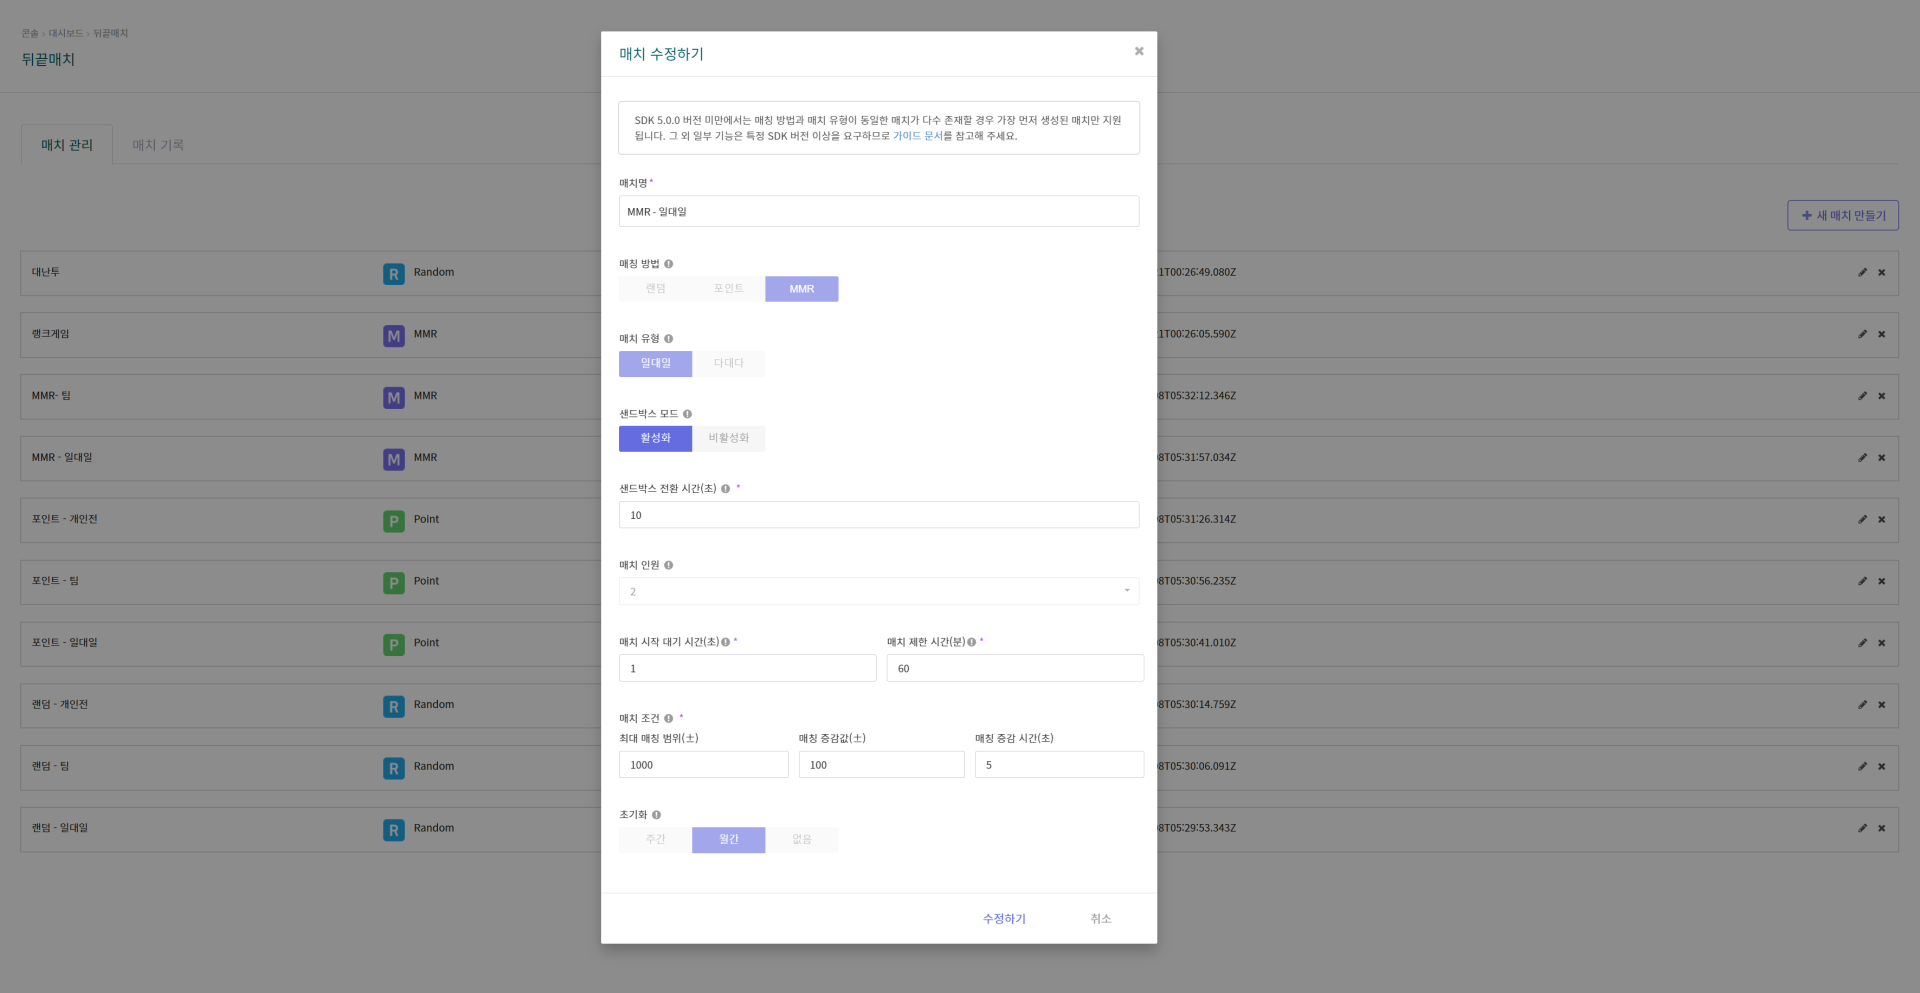The image size is (1920, 993).
Task: Click the 매치 시작 대기 시간 info icon
Action: tap(725, 642)
